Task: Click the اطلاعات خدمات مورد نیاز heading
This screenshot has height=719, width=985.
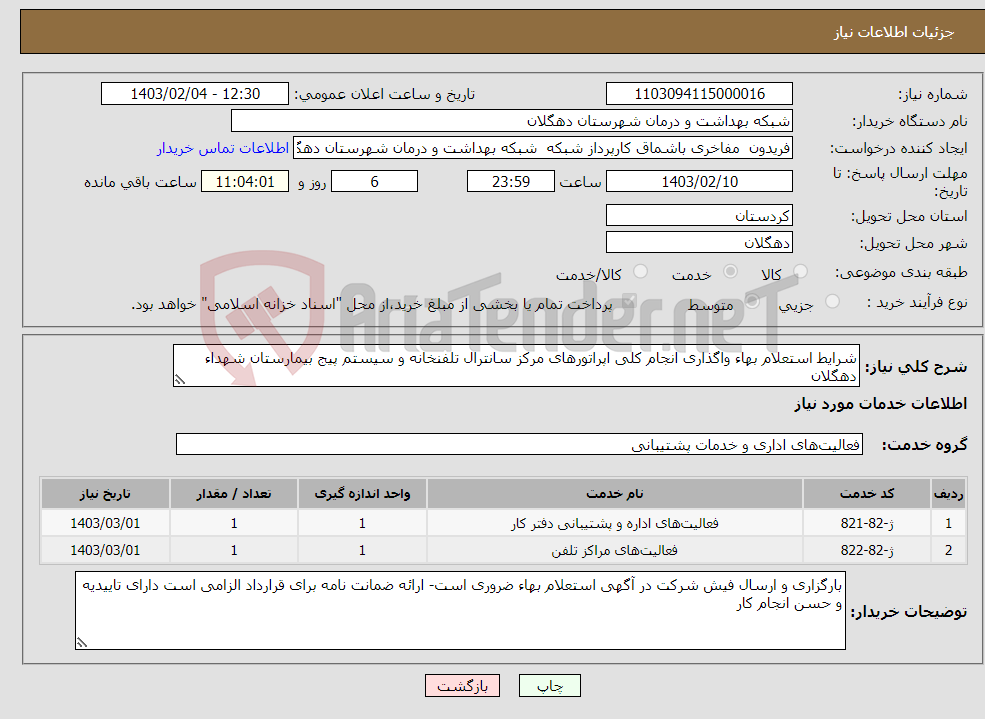Action: click(x=881, y=404)
